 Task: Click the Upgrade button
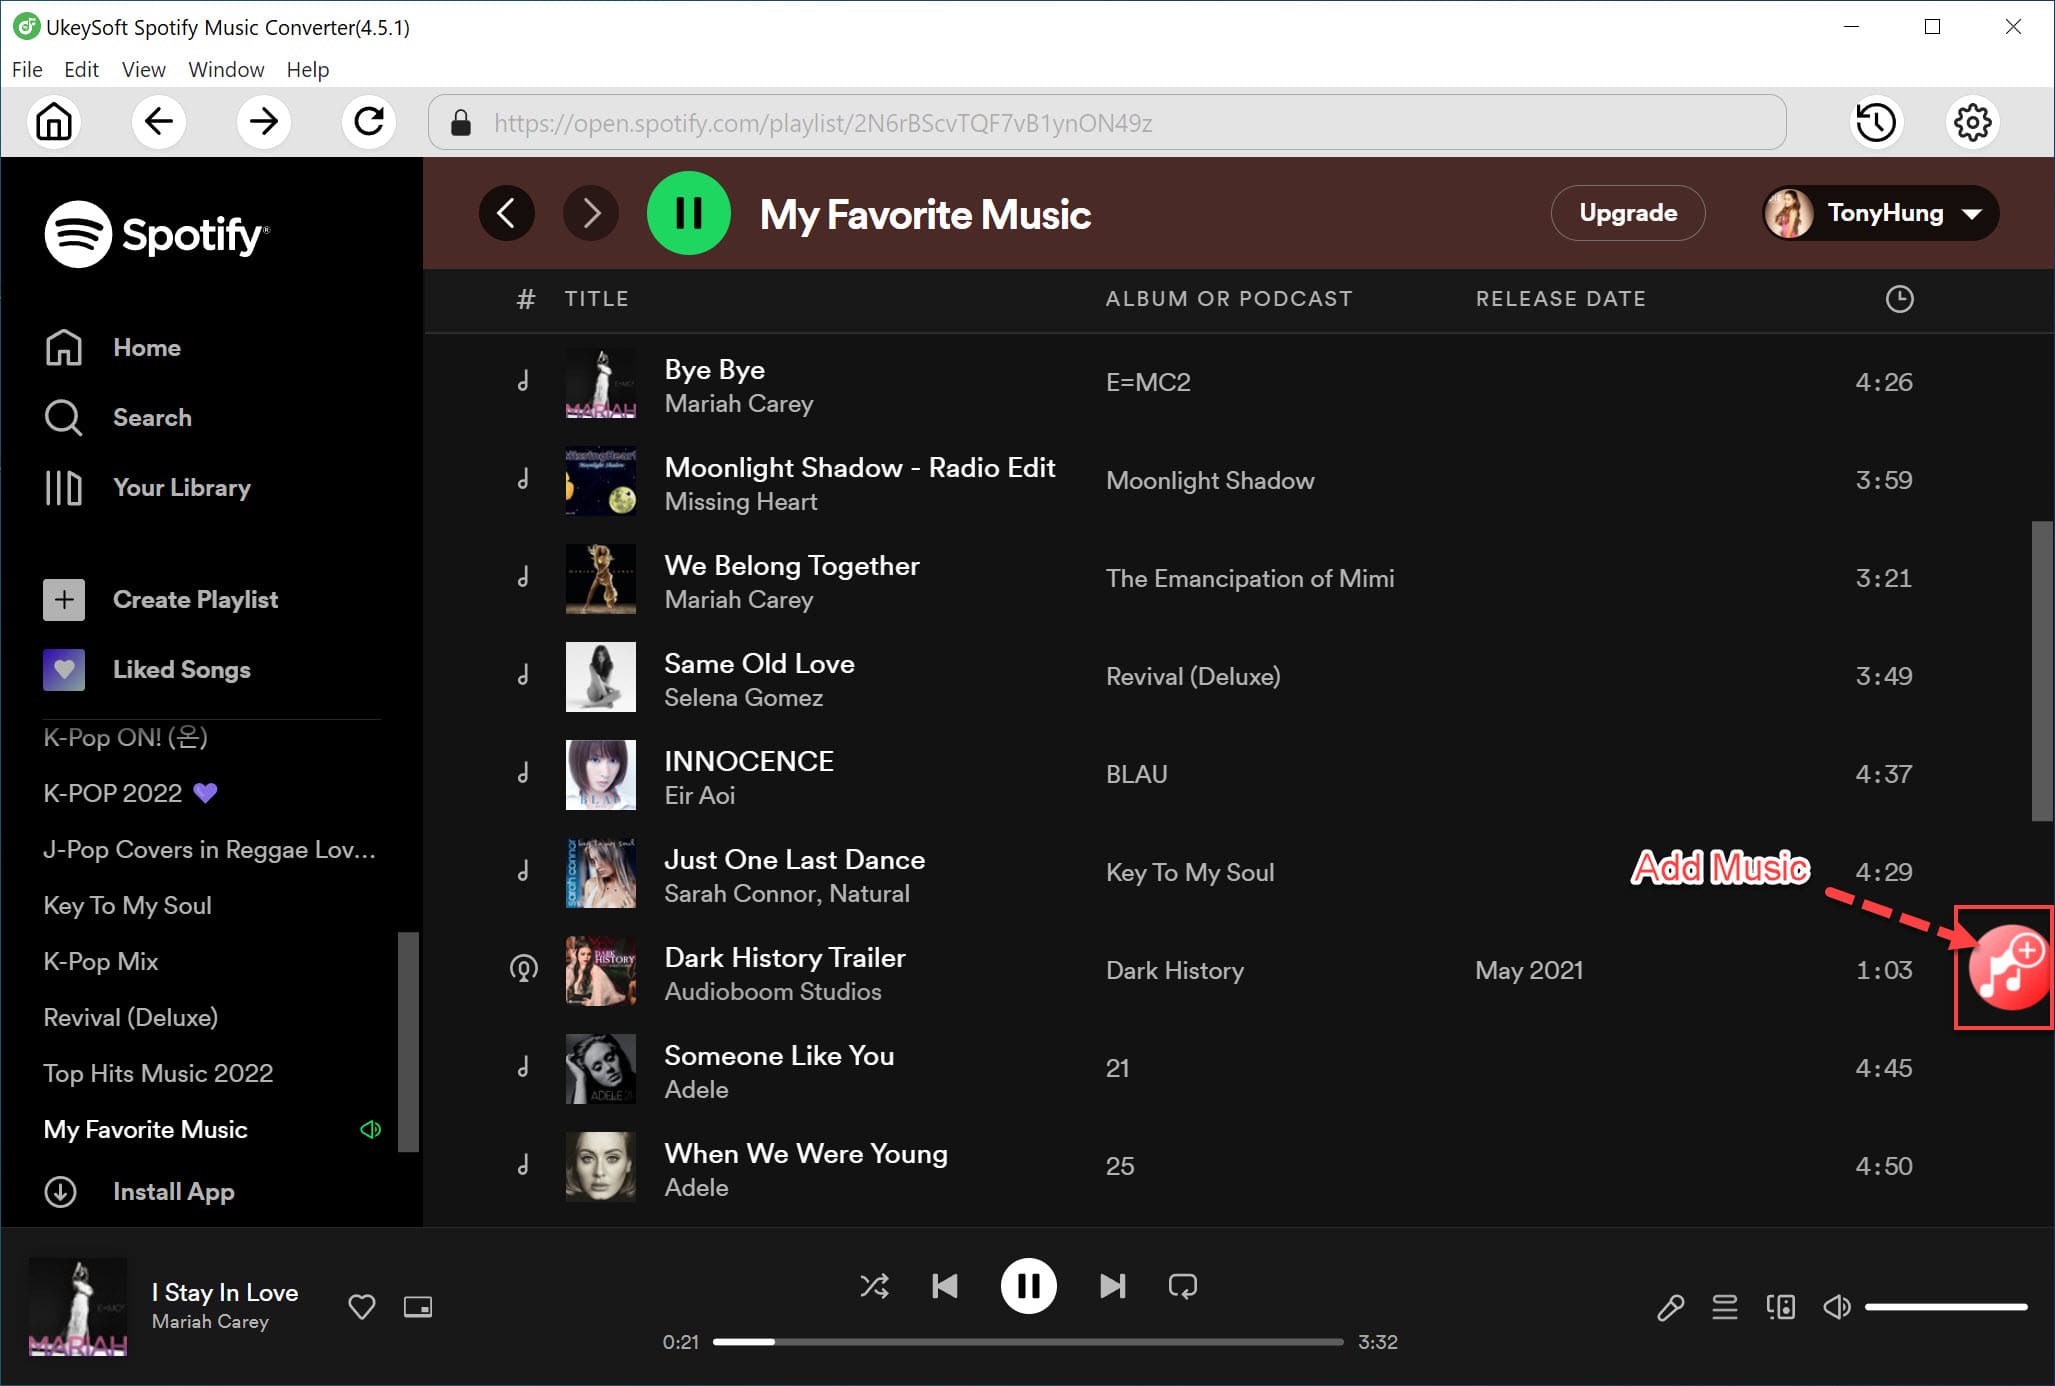tap(1625, 212)
